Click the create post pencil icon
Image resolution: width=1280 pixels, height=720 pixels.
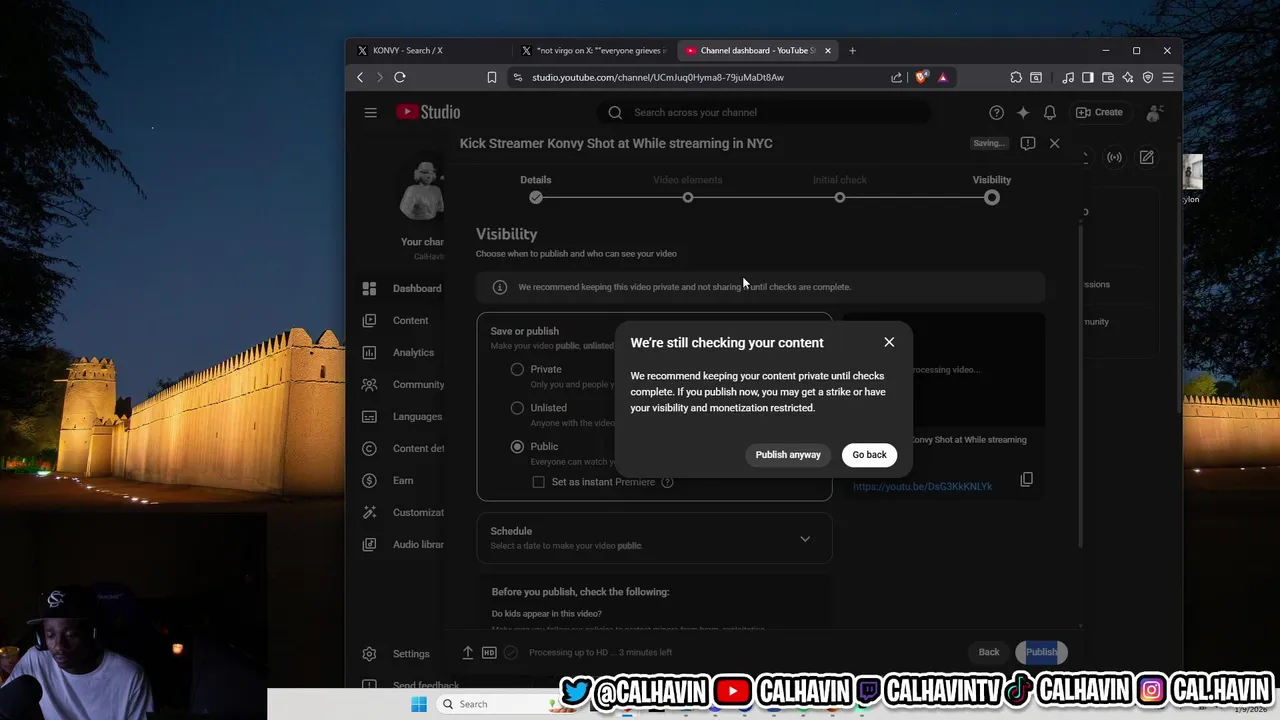point(1146,157)
